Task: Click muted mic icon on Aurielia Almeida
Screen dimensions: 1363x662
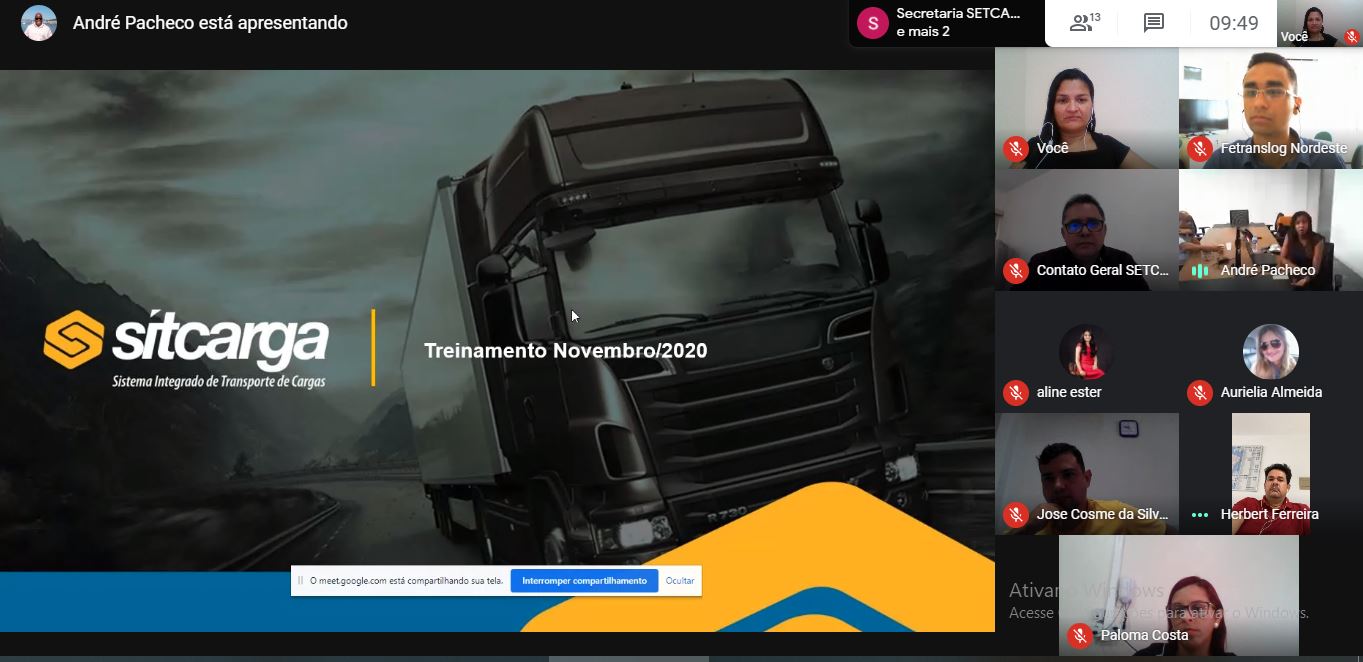Action: 1199,393
